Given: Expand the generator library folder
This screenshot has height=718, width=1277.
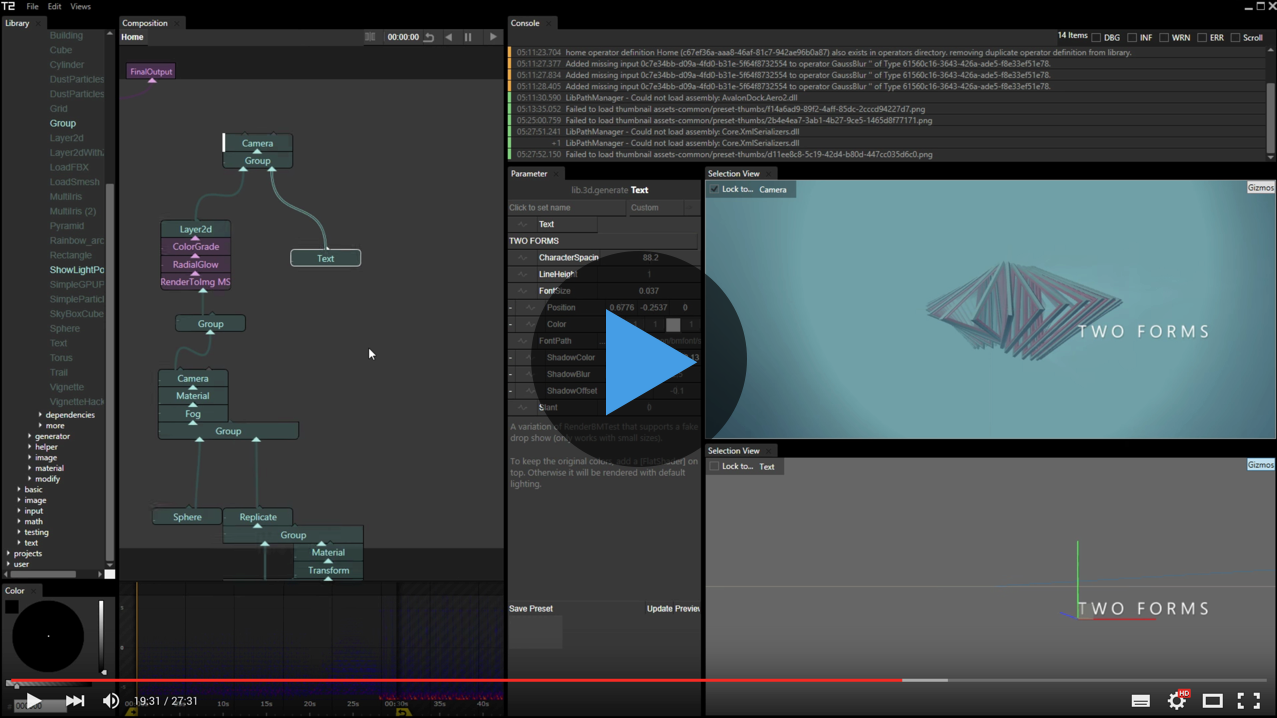Looking at the screenshot, I should tap(30, 437).
